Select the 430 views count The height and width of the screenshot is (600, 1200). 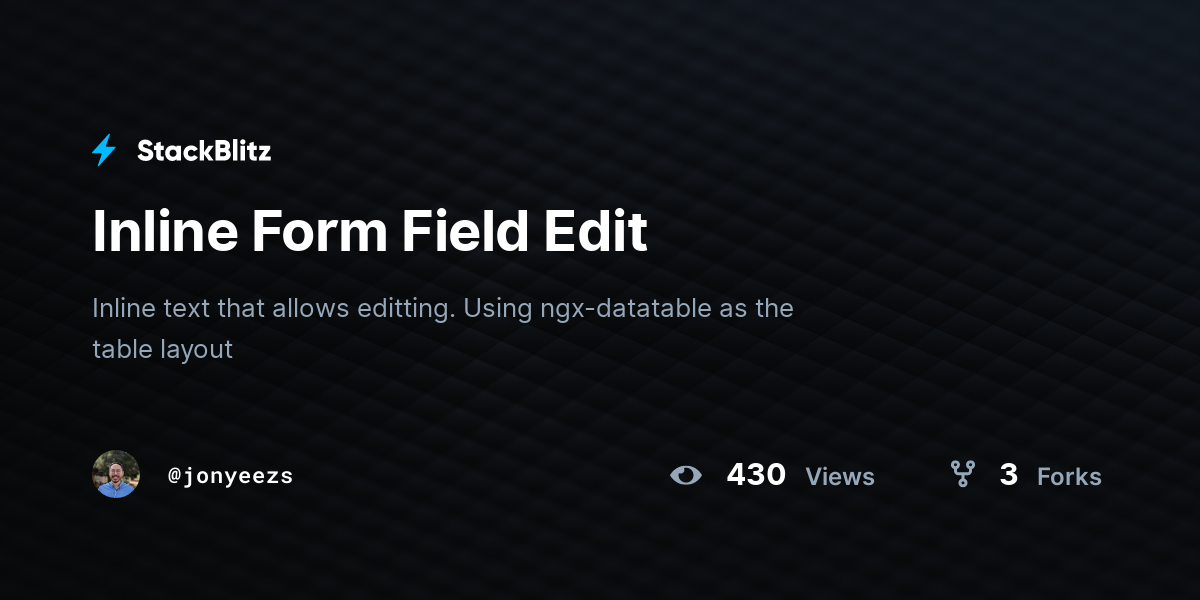756,475
